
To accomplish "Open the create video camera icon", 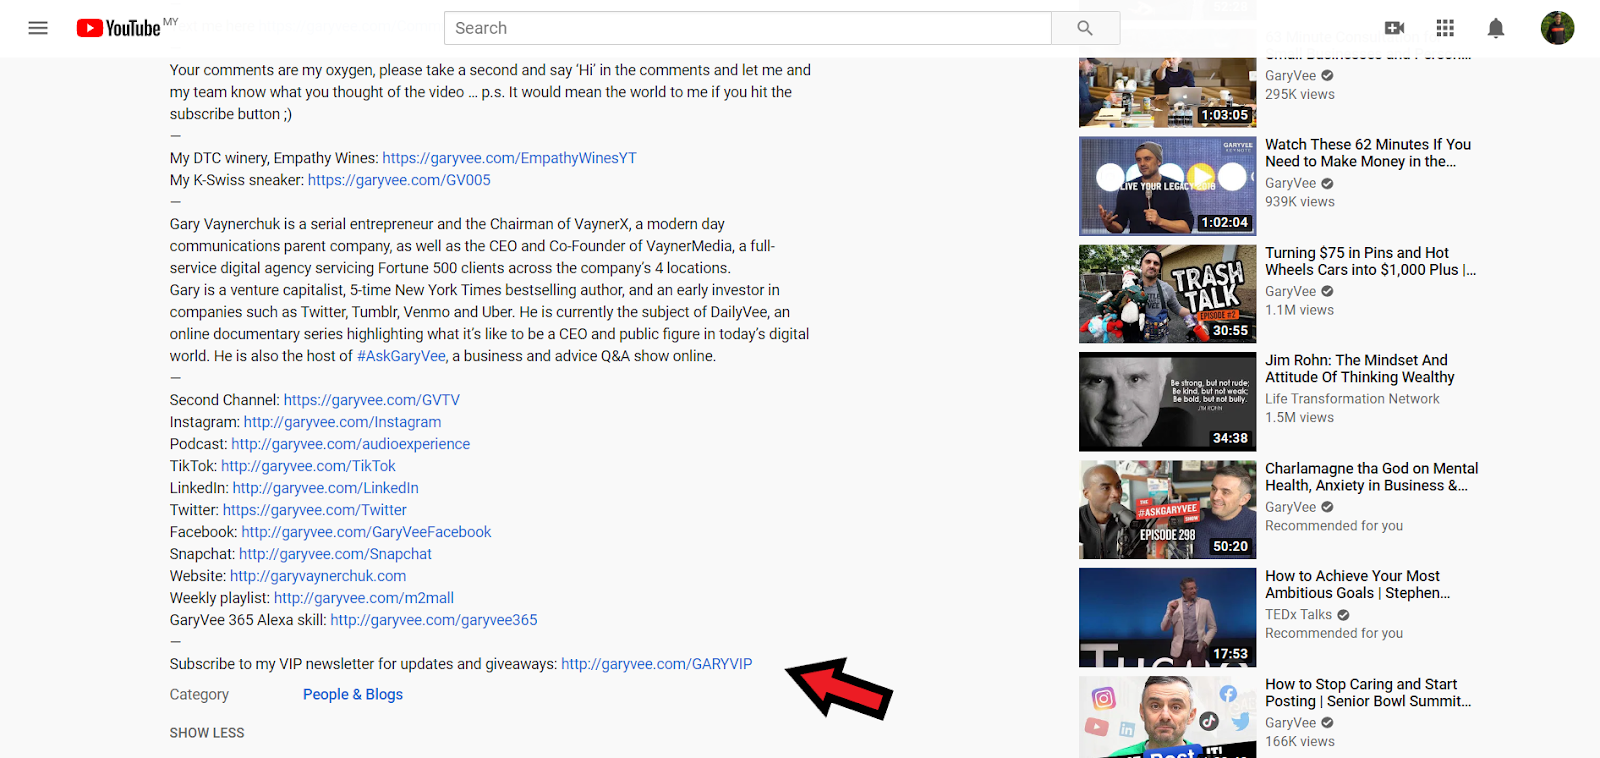I will [x=1394, y=28].
